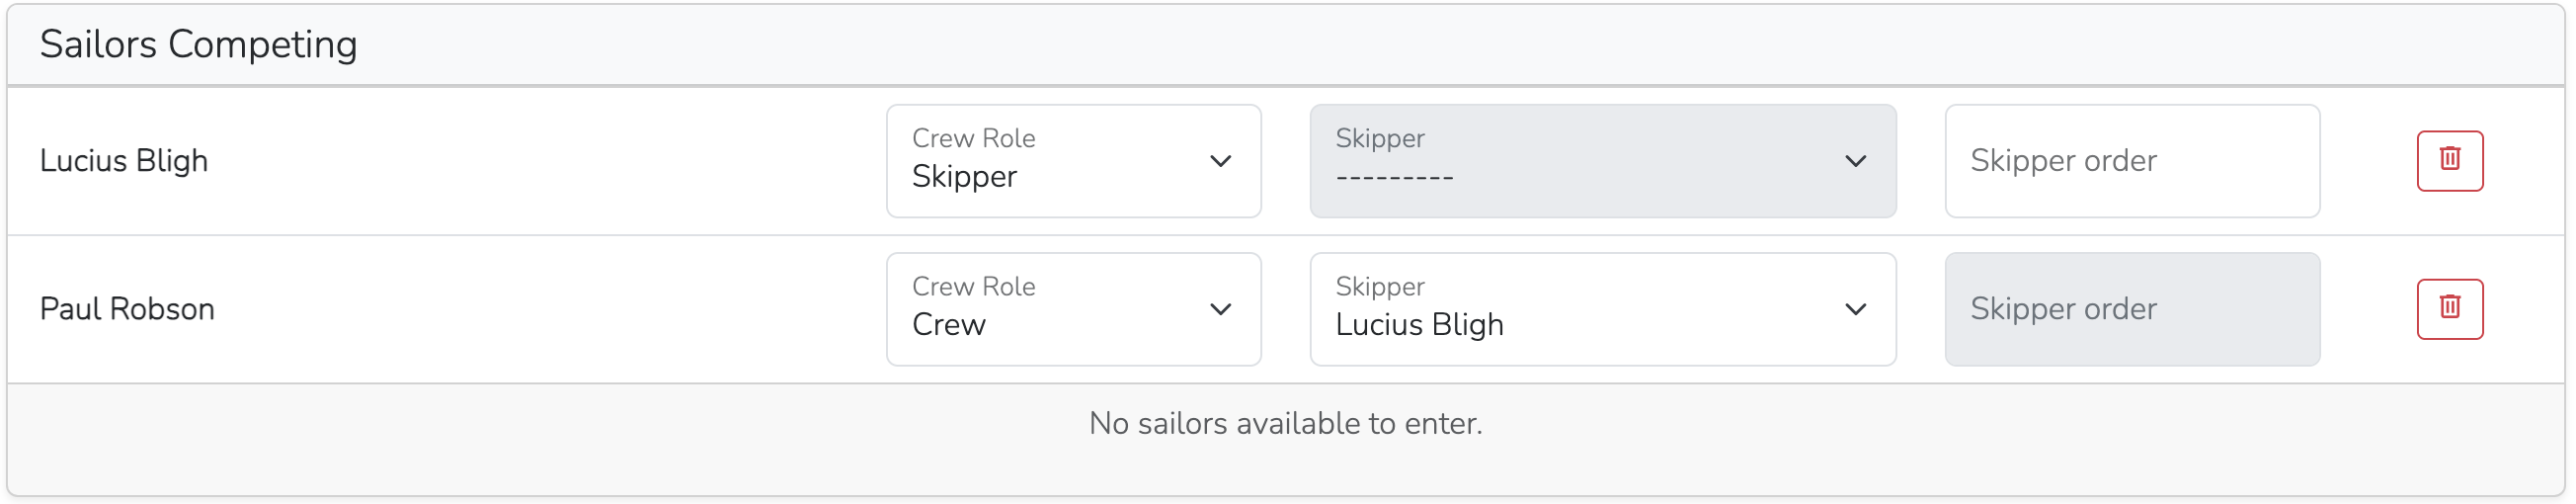Click the dashed empty value in Skipper select
Image resolution: width=2576 pixels, height=504 pixels.
point(1394,178)
